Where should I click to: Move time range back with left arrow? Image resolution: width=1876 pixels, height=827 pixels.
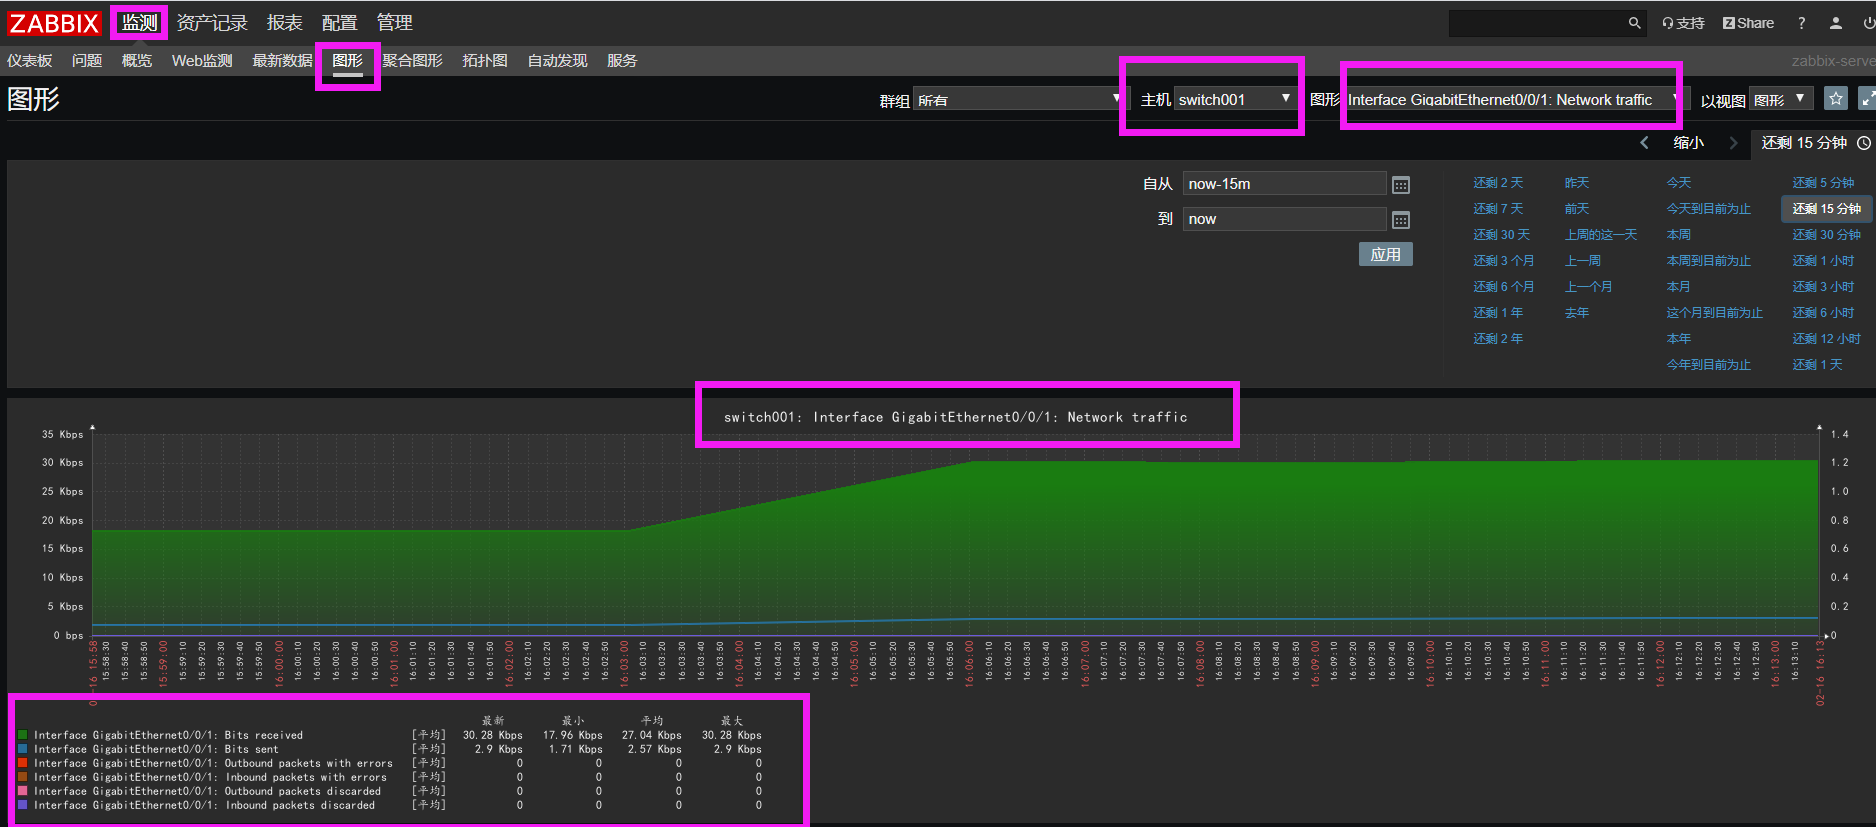[x=1644, y=143]
